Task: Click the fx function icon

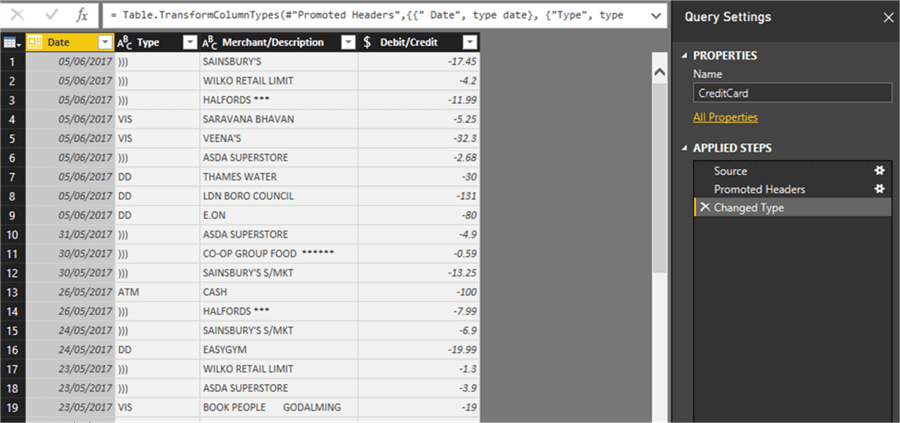Action: 82,16
